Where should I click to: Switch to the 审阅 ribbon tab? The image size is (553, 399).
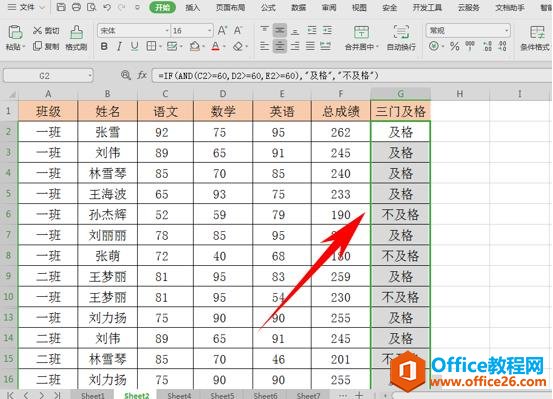click(x=329, y=7)
